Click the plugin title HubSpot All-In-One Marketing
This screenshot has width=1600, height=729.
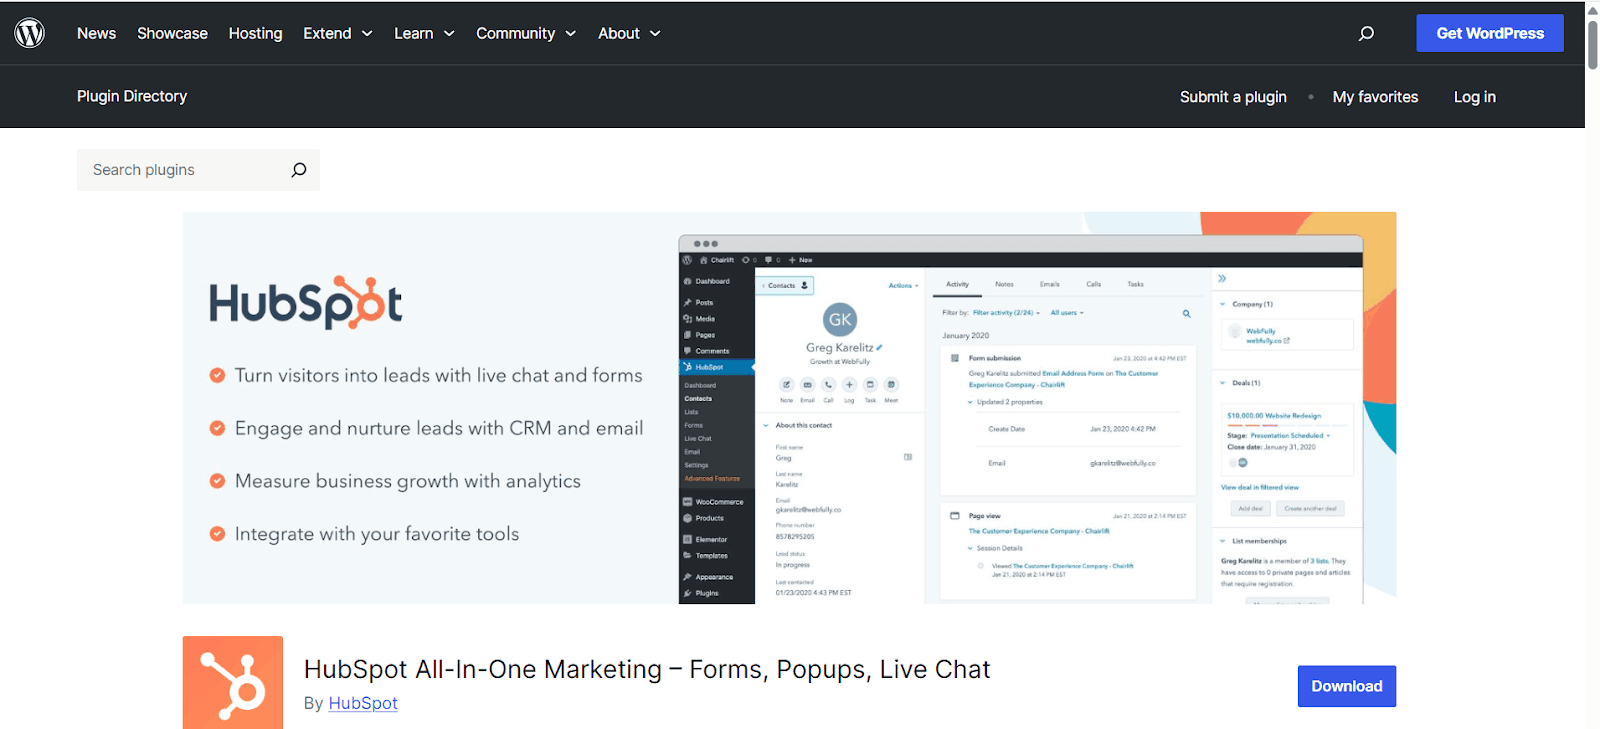point(647,669)
